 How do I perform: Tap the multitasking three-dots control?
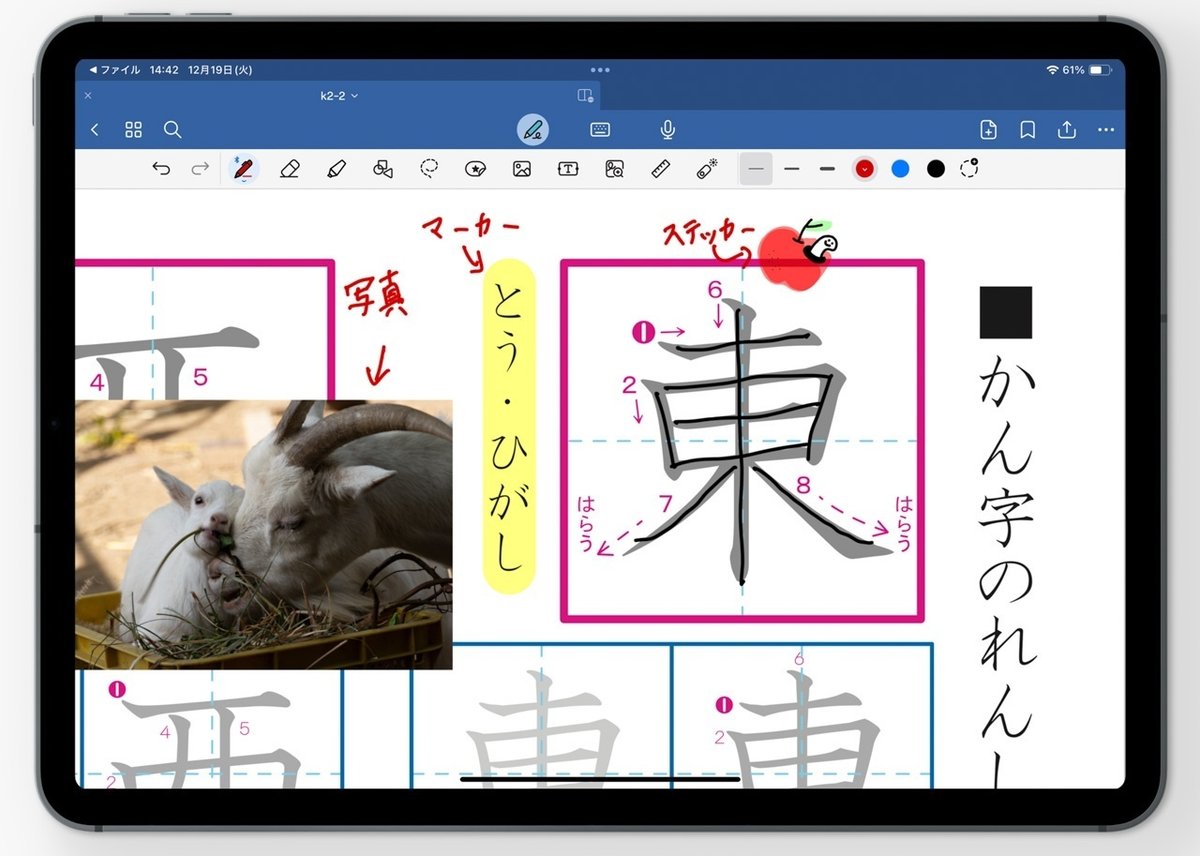pos(600,70)
